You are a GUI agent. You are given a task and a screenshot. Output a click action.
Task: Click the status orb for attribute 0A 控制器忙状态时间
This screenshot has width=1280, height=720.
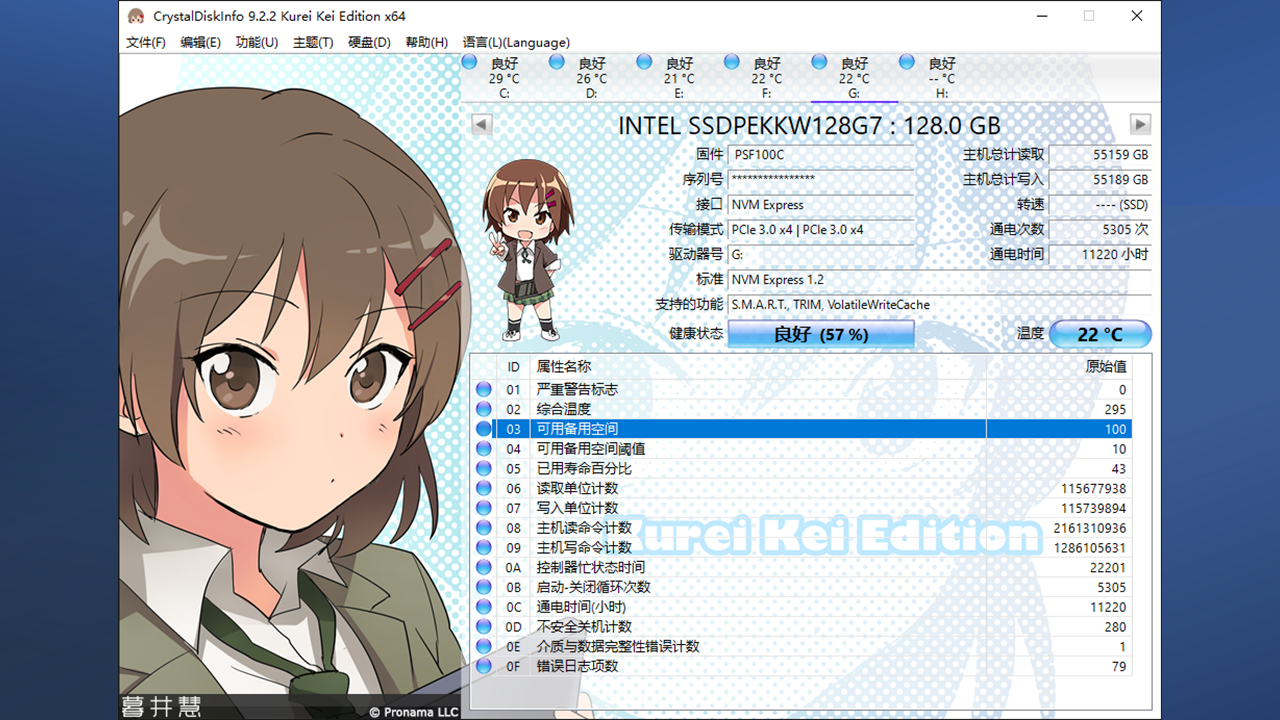point(484,567)
